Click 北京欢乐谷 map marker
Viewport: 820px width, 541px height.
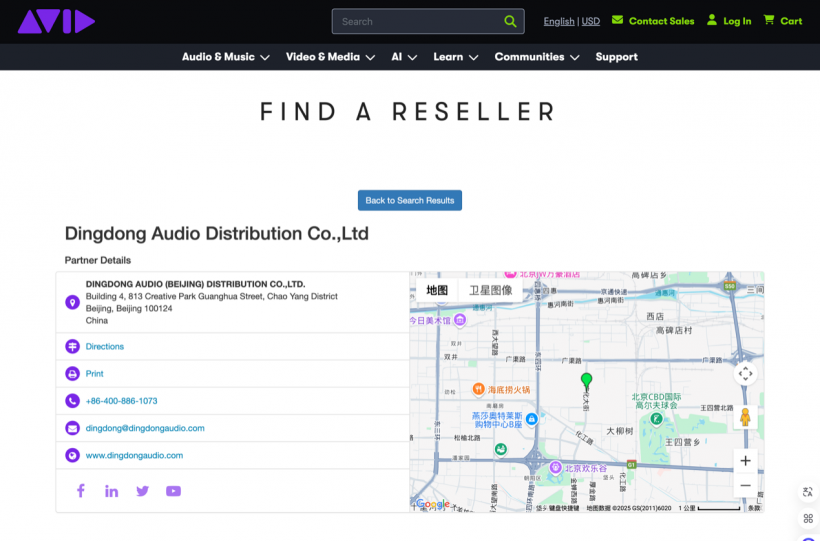[x=555, y=467]
